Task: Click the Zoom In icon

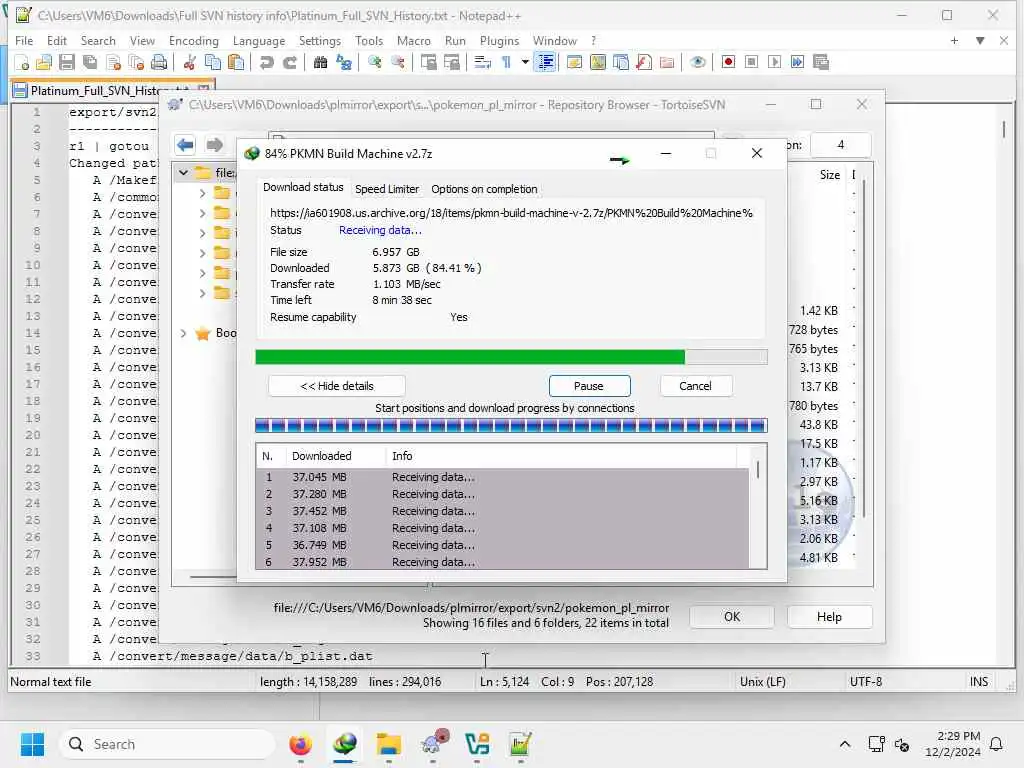Action: click(374, 63)
